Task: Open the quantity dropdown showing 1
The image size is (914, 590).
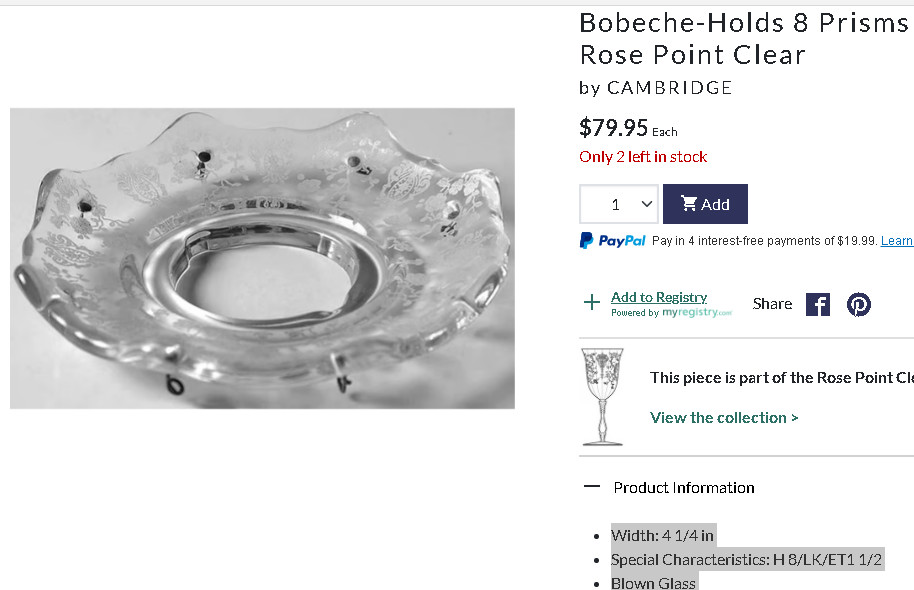Action: pyautogui.click(x=619, y=204)
